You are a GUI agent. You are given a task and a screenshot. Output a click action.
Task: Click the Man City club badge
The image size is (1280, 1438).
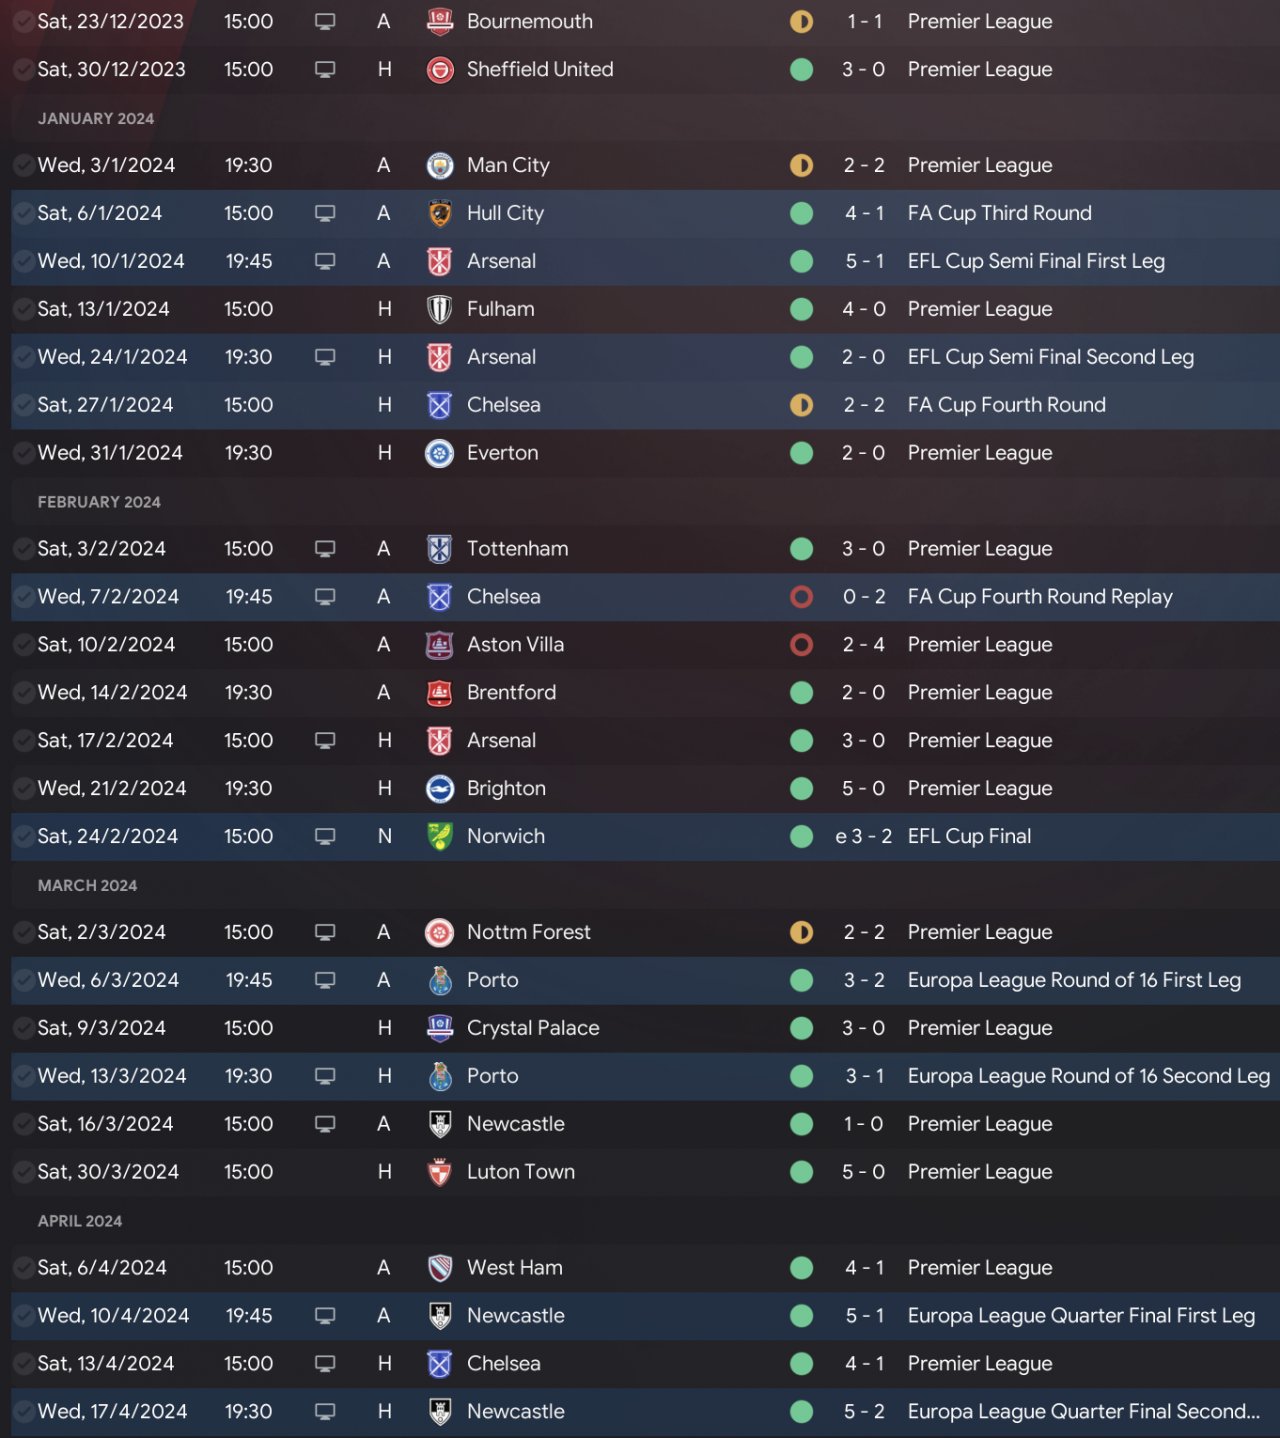pyautogui.click(x=439, y=166)
